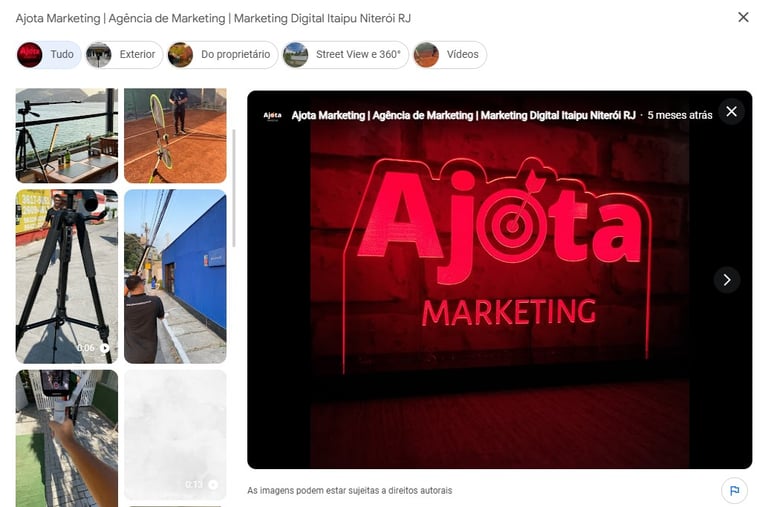Viewport: 768px width, 507px height.
Task: Close the enlarged Ajota Marketing photo
Action: (x=731, y=112)
